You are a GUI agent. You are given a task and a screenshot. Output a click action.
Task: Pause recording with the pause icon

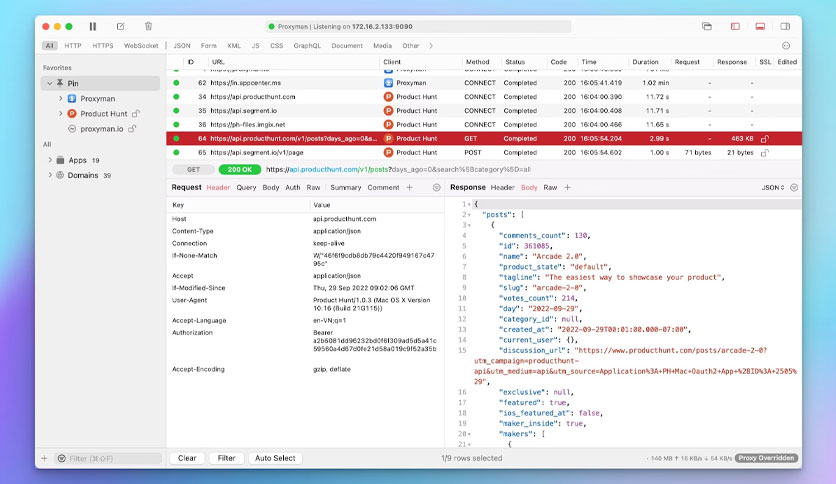[93, 26]
